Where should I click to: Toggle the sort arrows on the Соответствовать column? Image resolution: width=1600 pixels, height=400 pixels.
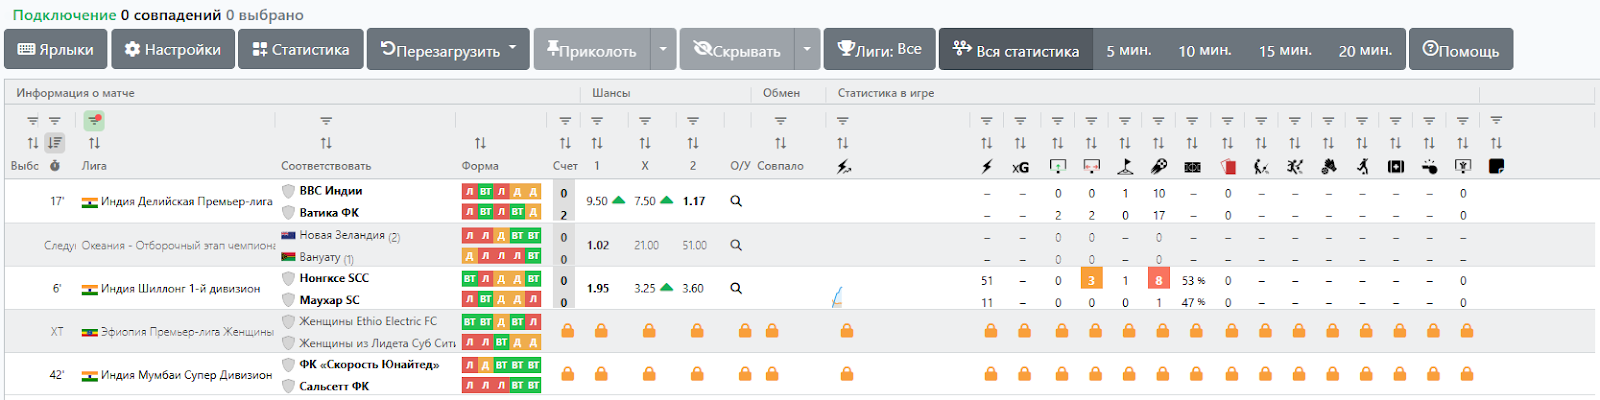326,143
